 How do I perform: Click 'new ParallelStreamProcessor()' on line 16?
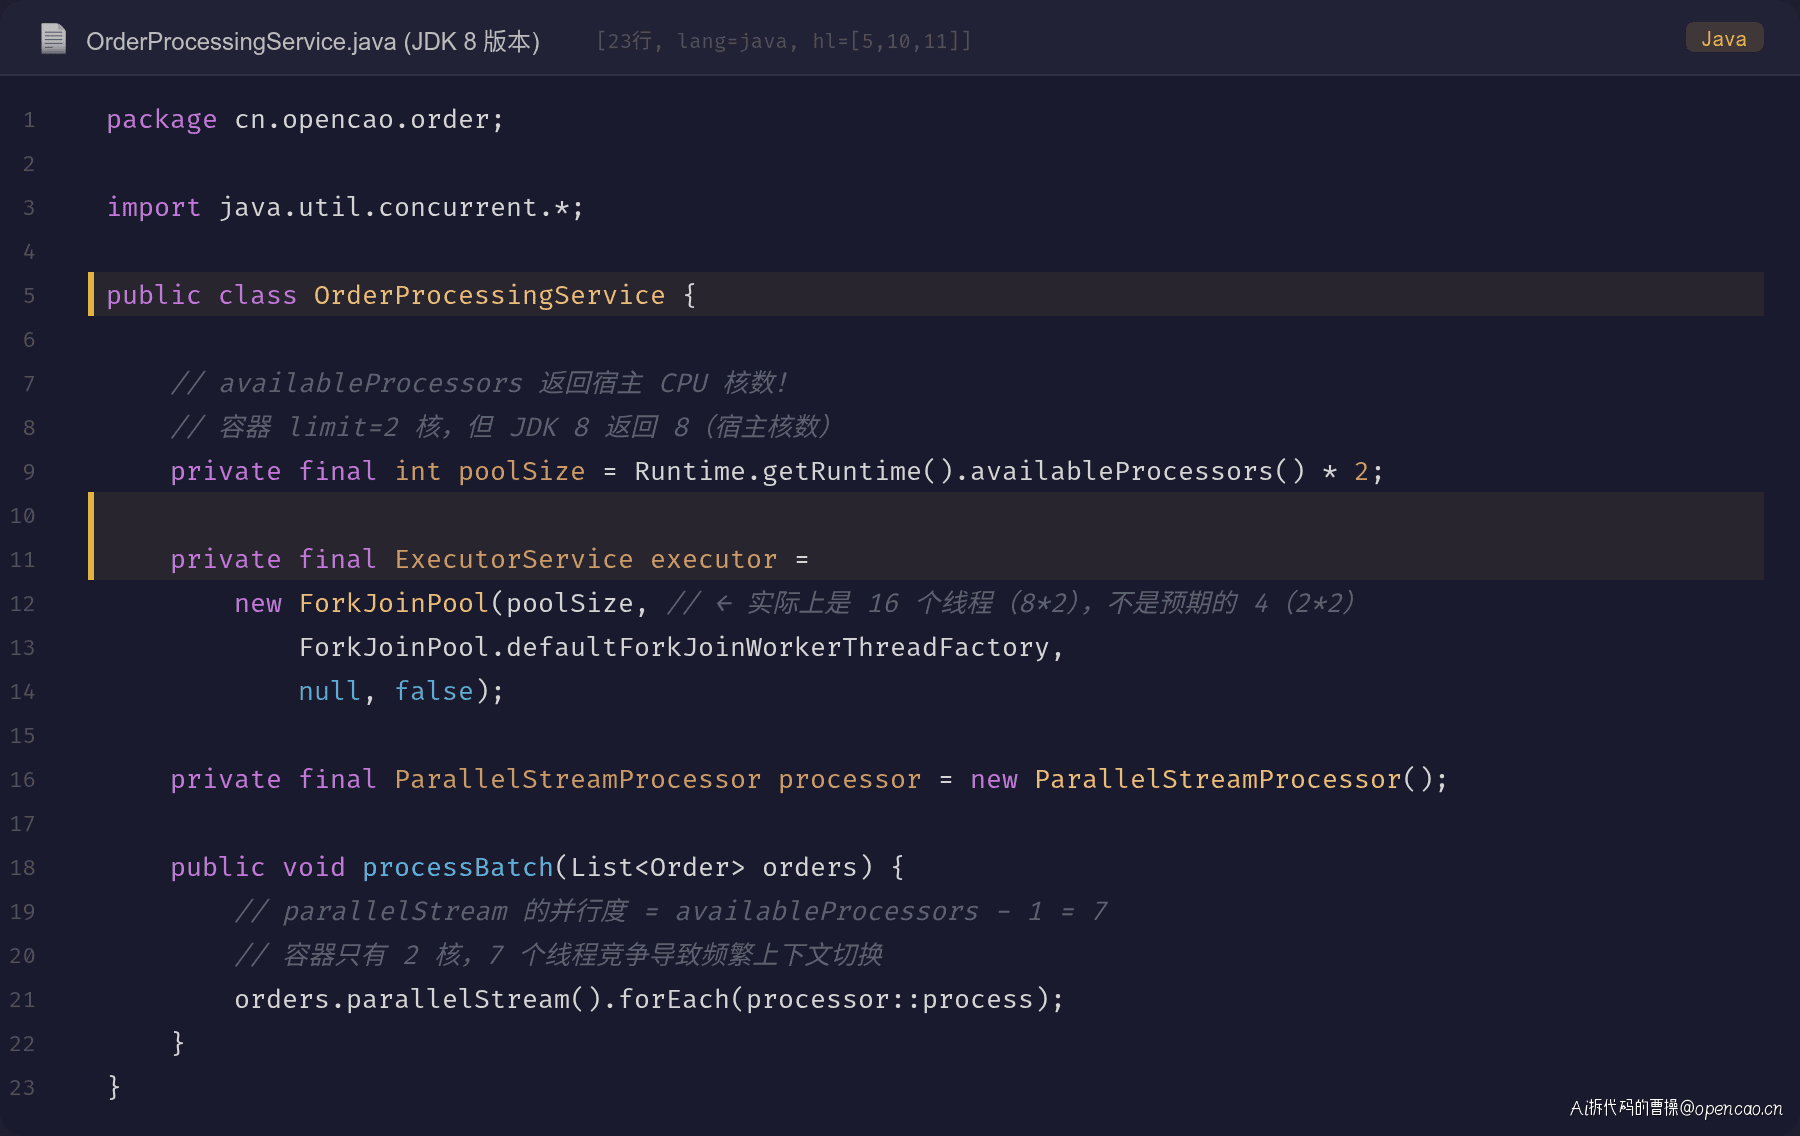point(1201,780)
